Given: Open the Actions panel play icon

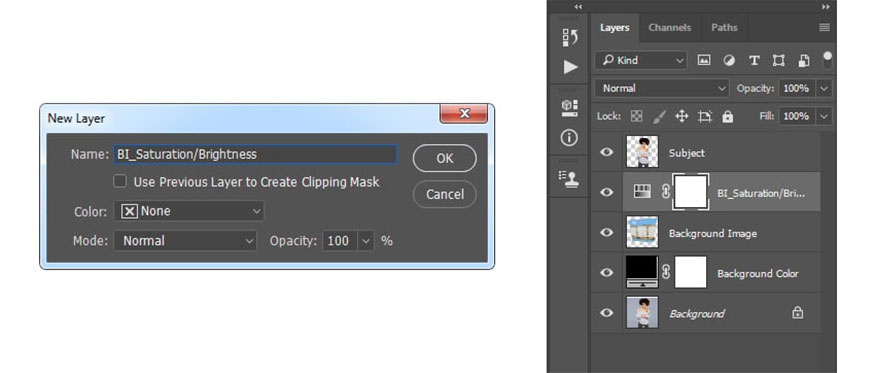Looking at the screenshot, I should (570, 67).
